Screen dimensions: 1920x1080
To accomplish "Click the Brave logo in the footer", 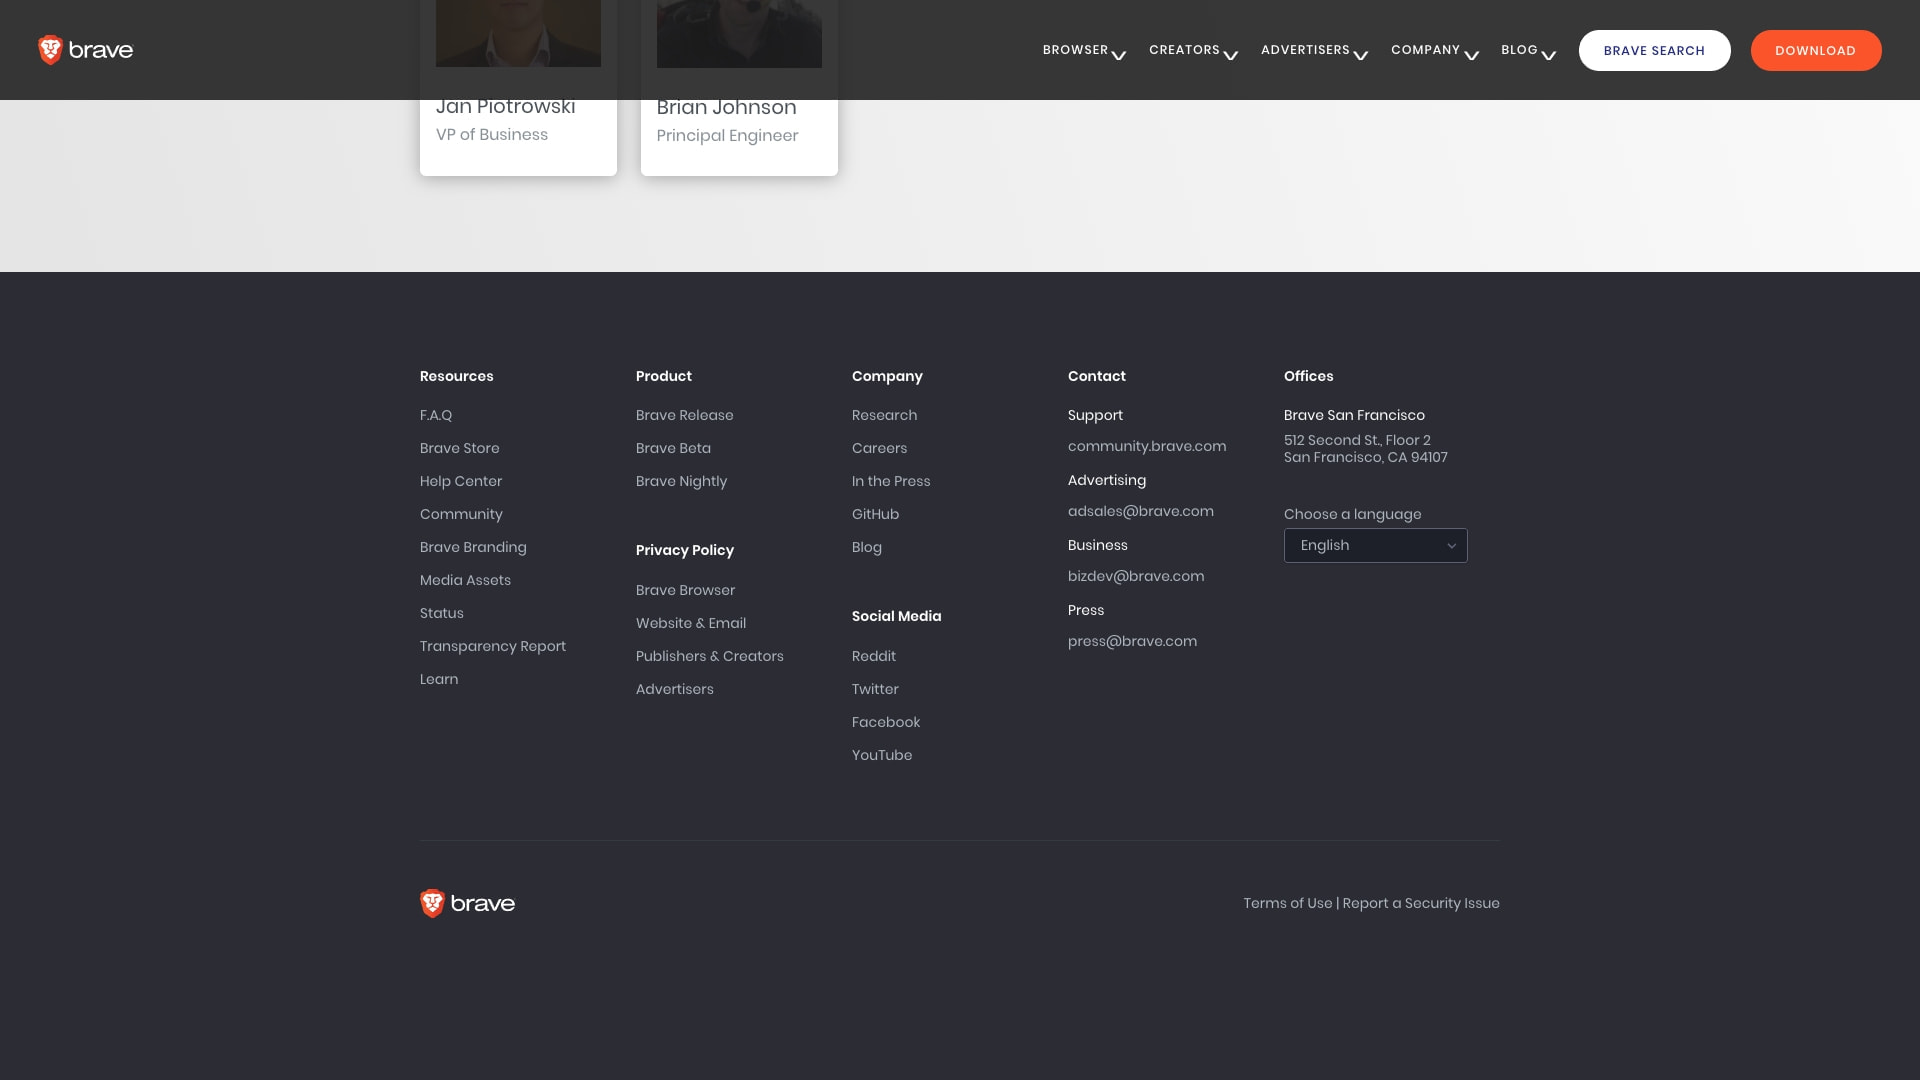I will click(467, 903).
